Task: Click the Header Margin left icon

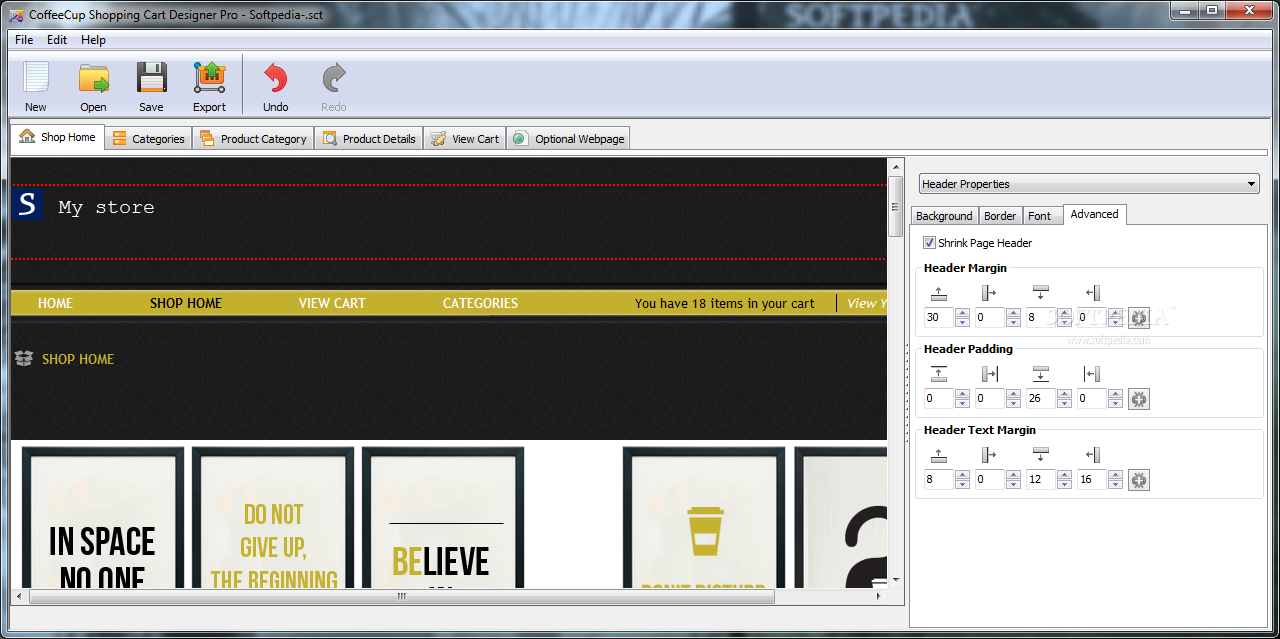Action: point(1091,293)
